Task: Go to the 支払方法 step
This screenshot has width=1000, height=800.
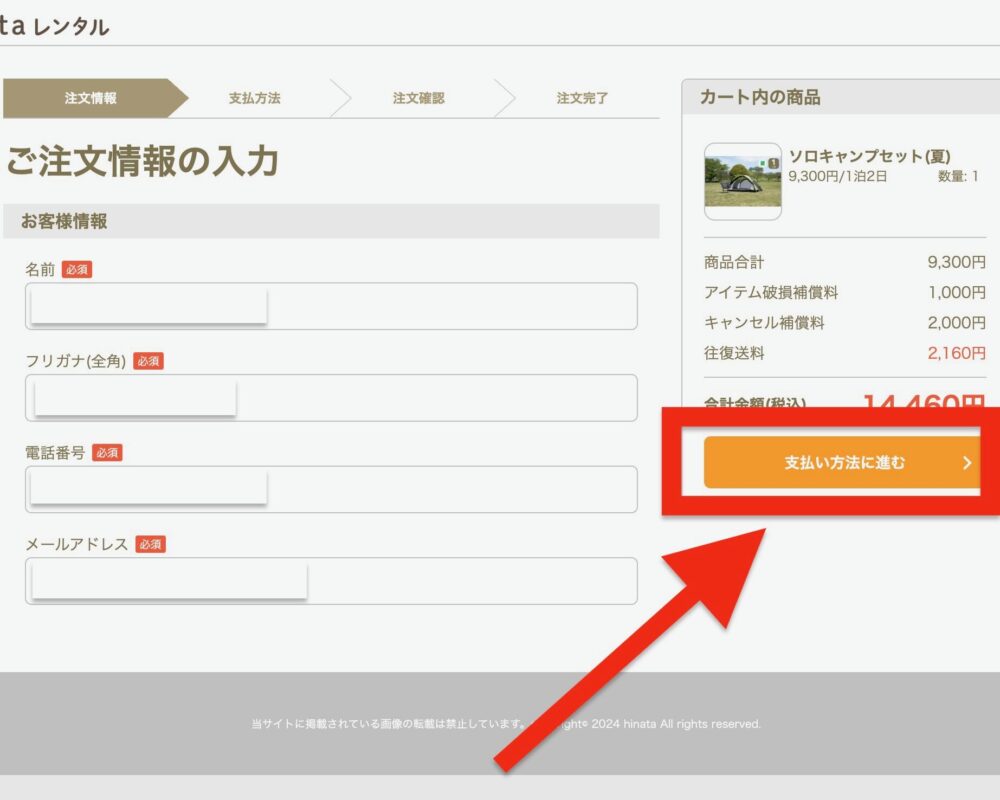Action: coord(255,98)
